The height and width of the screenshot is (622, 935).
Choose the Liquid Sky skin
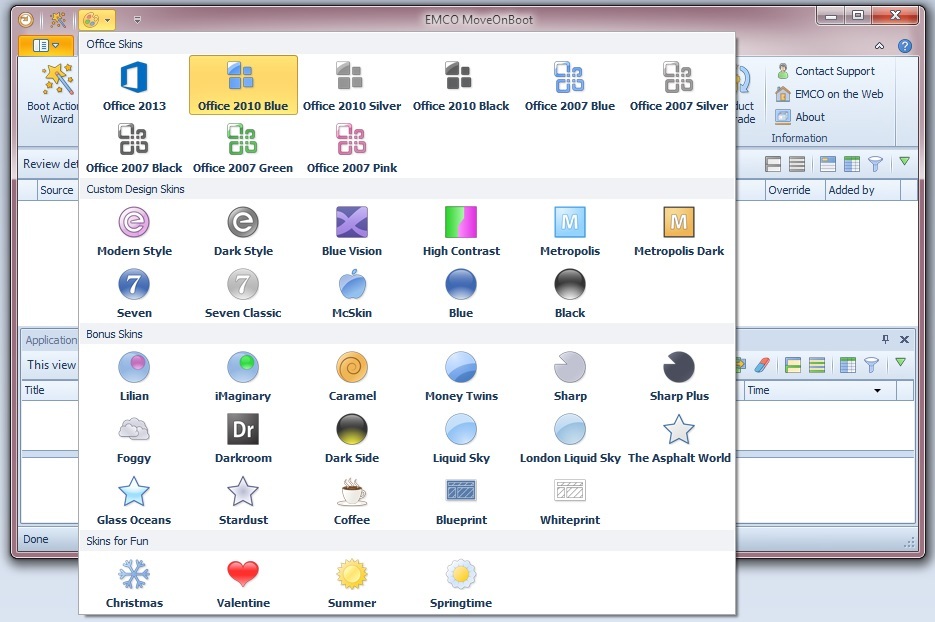[461, 438]
